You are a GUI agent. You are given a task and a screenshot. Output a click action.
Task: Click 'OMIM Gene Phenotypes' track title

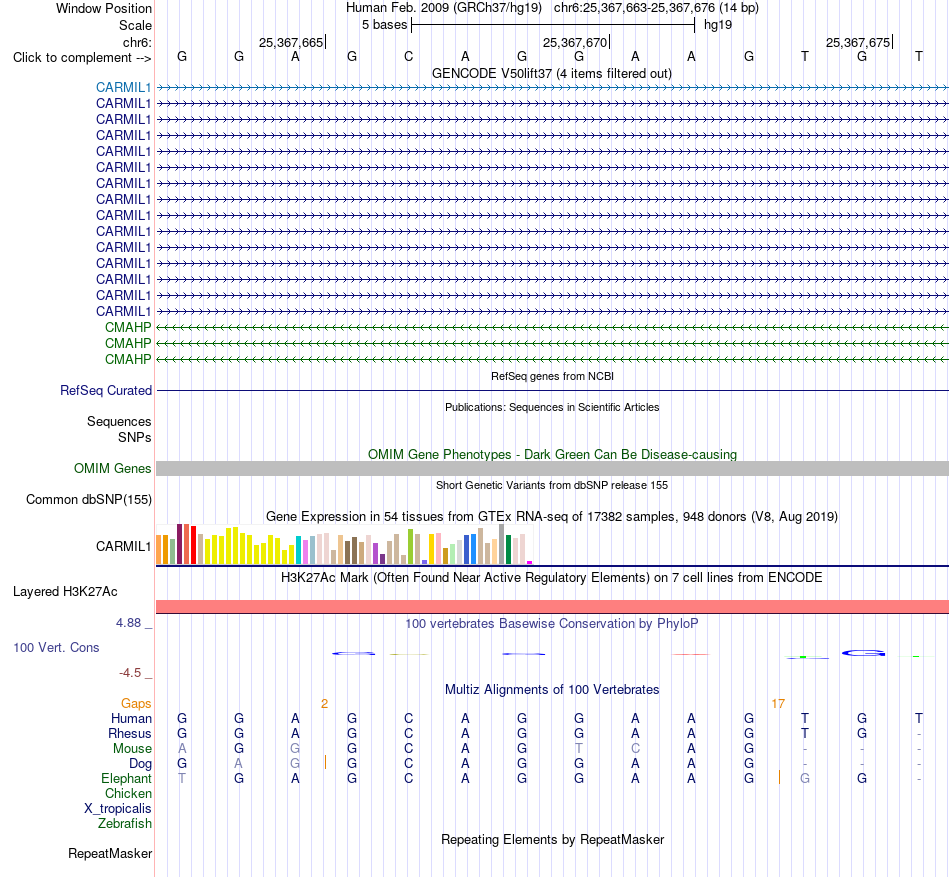coord(552,454)
